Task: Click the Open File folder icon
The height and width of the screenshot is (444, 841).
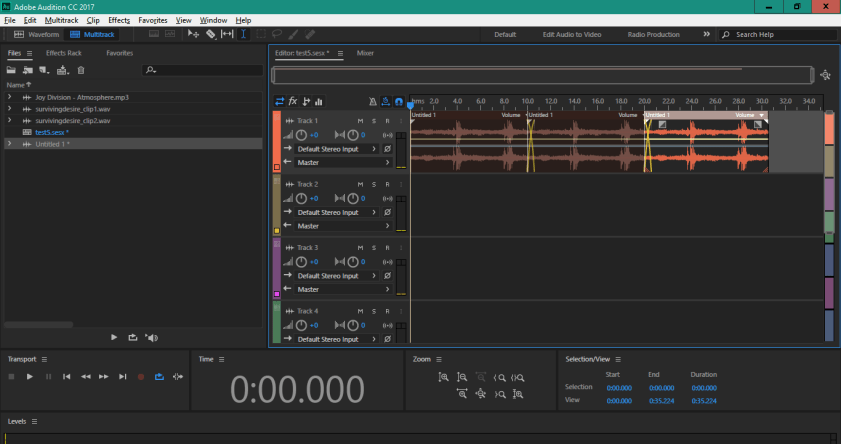Action: 12,70
